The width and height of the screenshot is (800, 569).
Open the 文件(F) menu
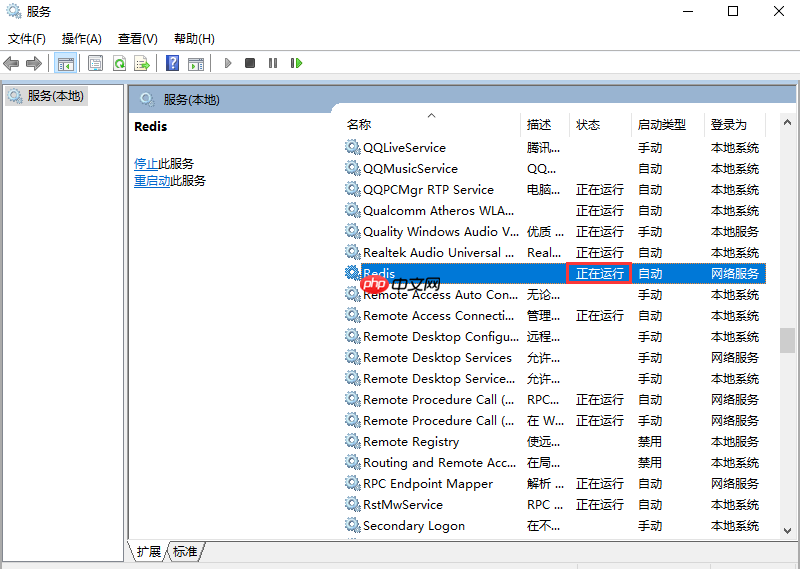click(27, 39)
